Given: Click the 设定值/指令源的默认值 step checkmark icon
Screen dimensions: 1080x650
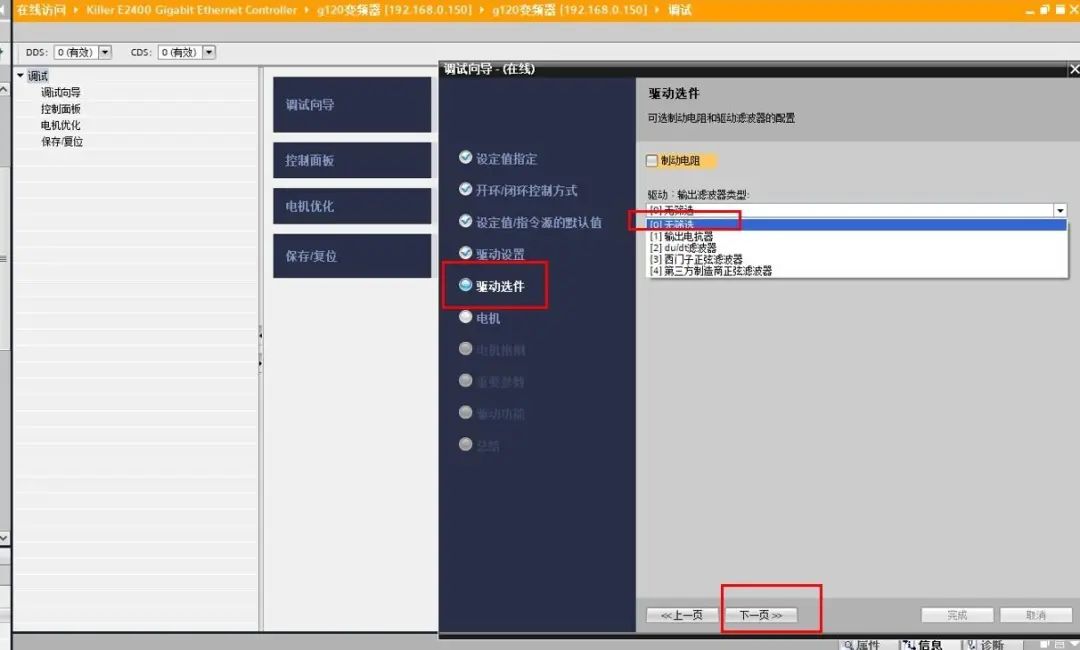Looking at the screenshot, I should coord(466,221).
